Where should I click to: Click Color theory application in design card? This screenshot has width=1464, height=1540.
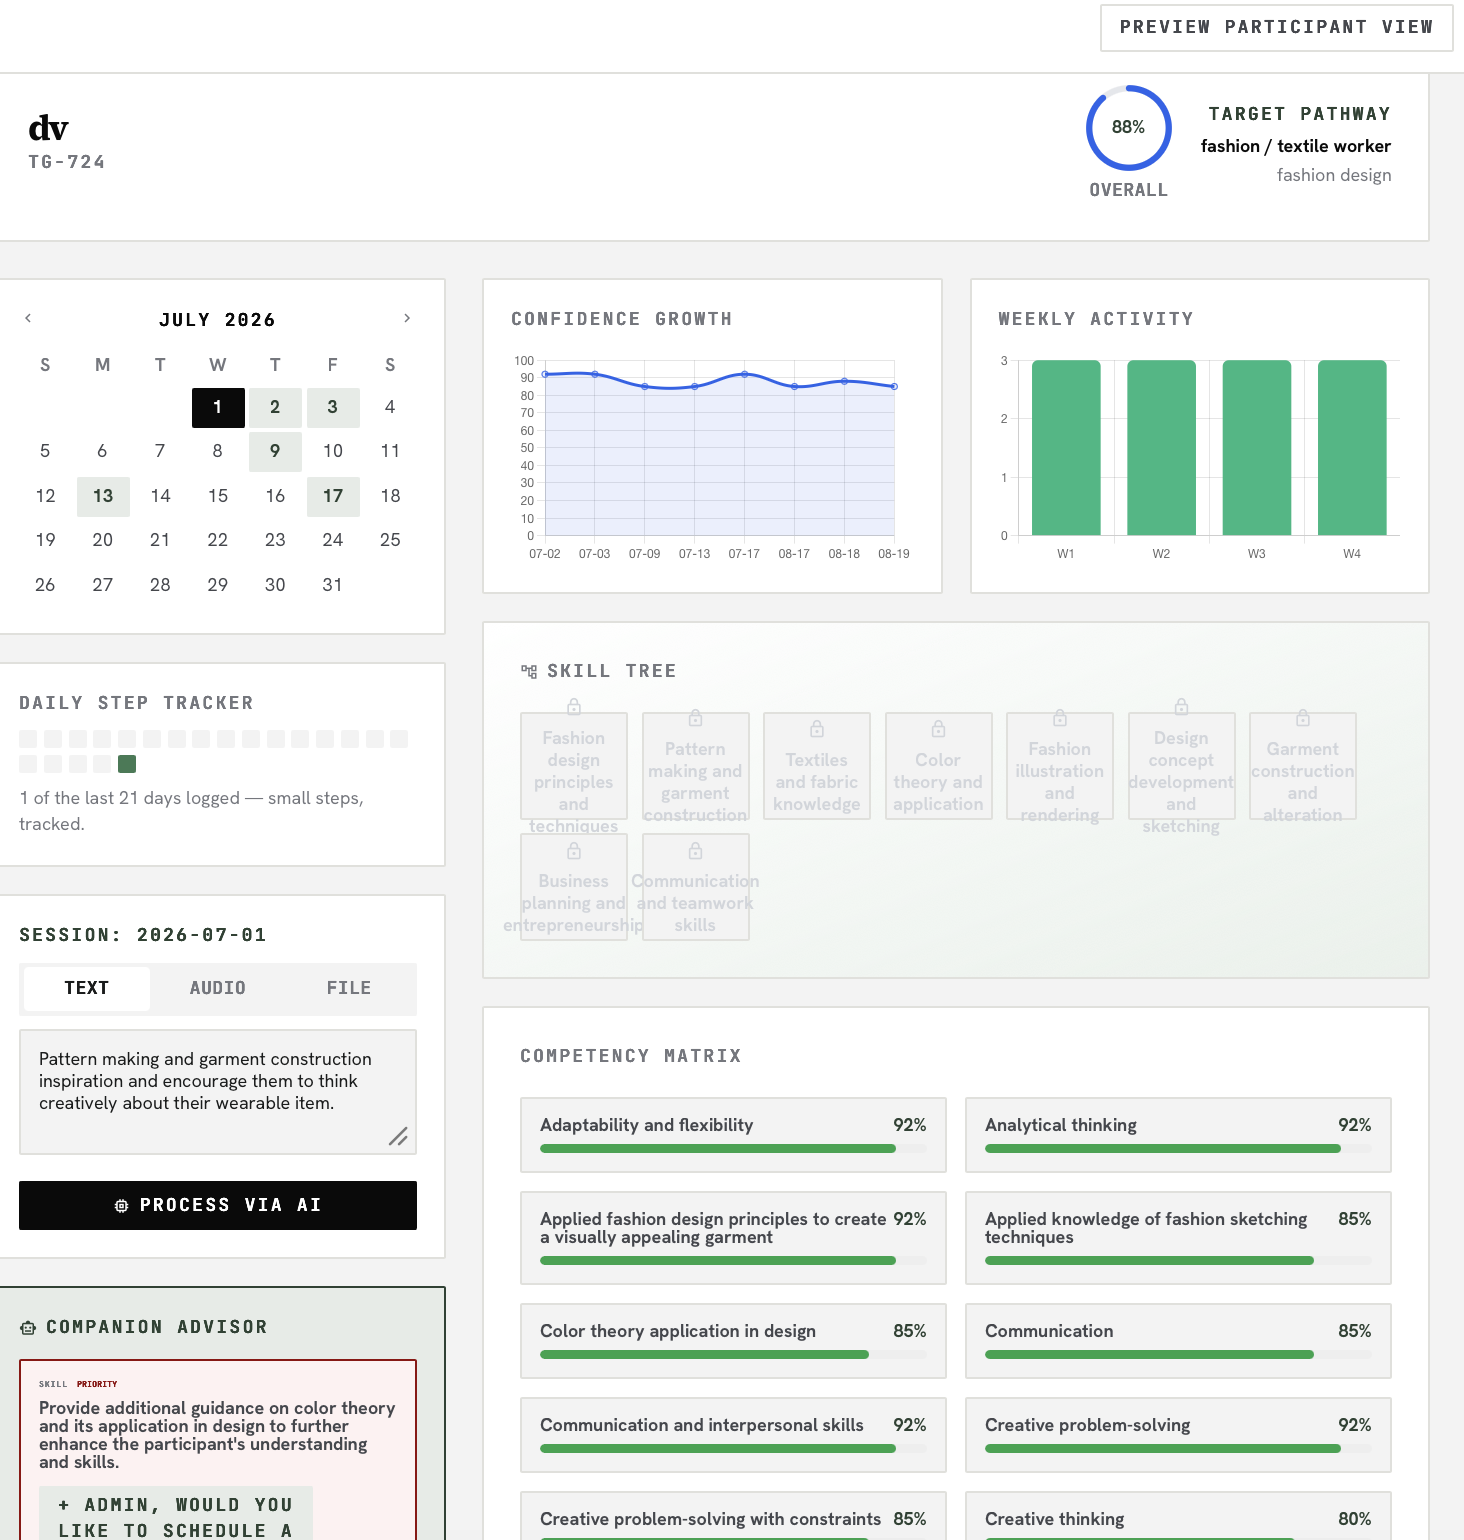pyautogui.click(x=733, y=1341)
